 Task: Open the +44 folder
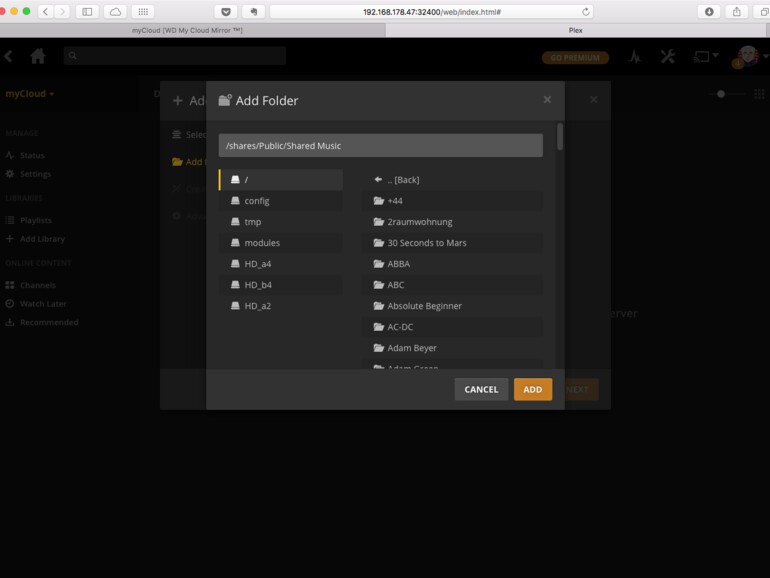(452, 201)
